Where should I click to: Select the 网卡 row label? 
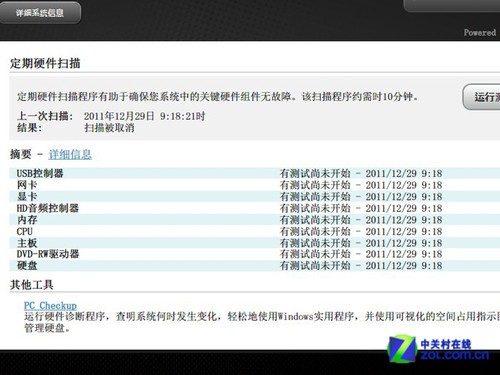(x=27, y=185)
